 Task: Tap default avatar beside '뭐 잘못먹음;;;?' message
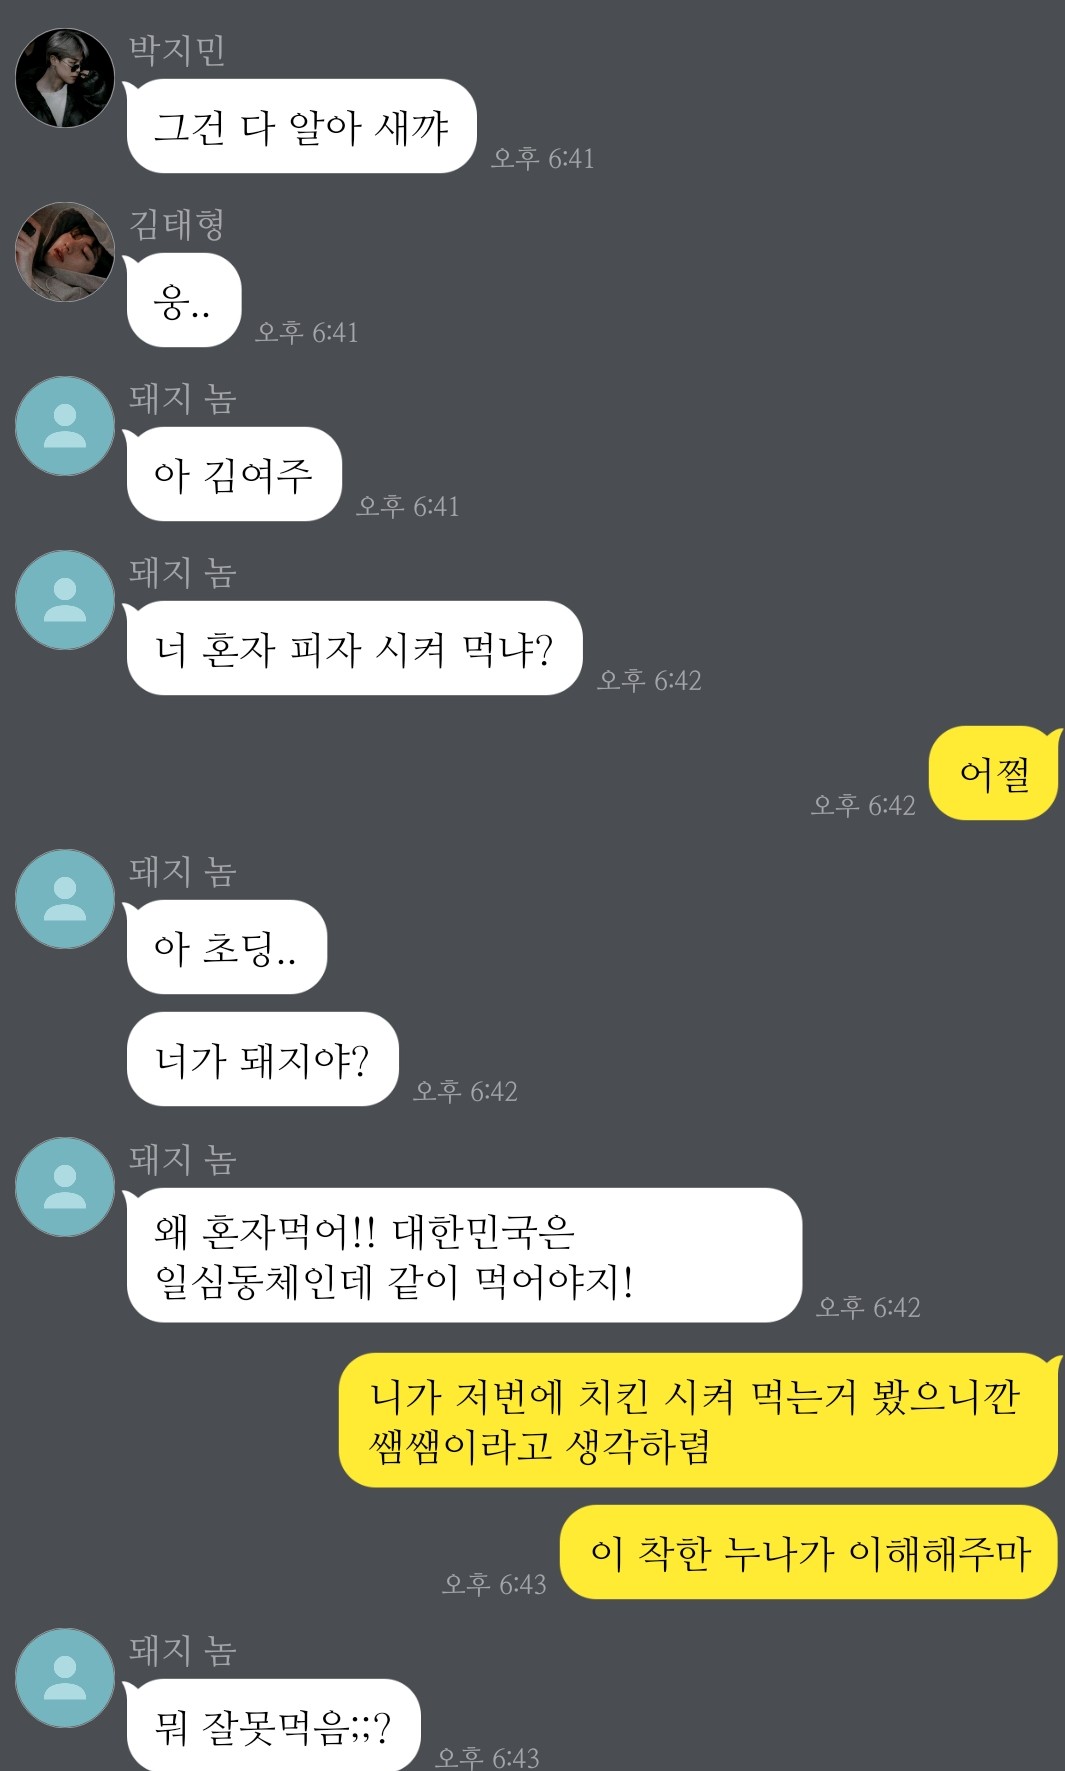(x=65, y=1678)
